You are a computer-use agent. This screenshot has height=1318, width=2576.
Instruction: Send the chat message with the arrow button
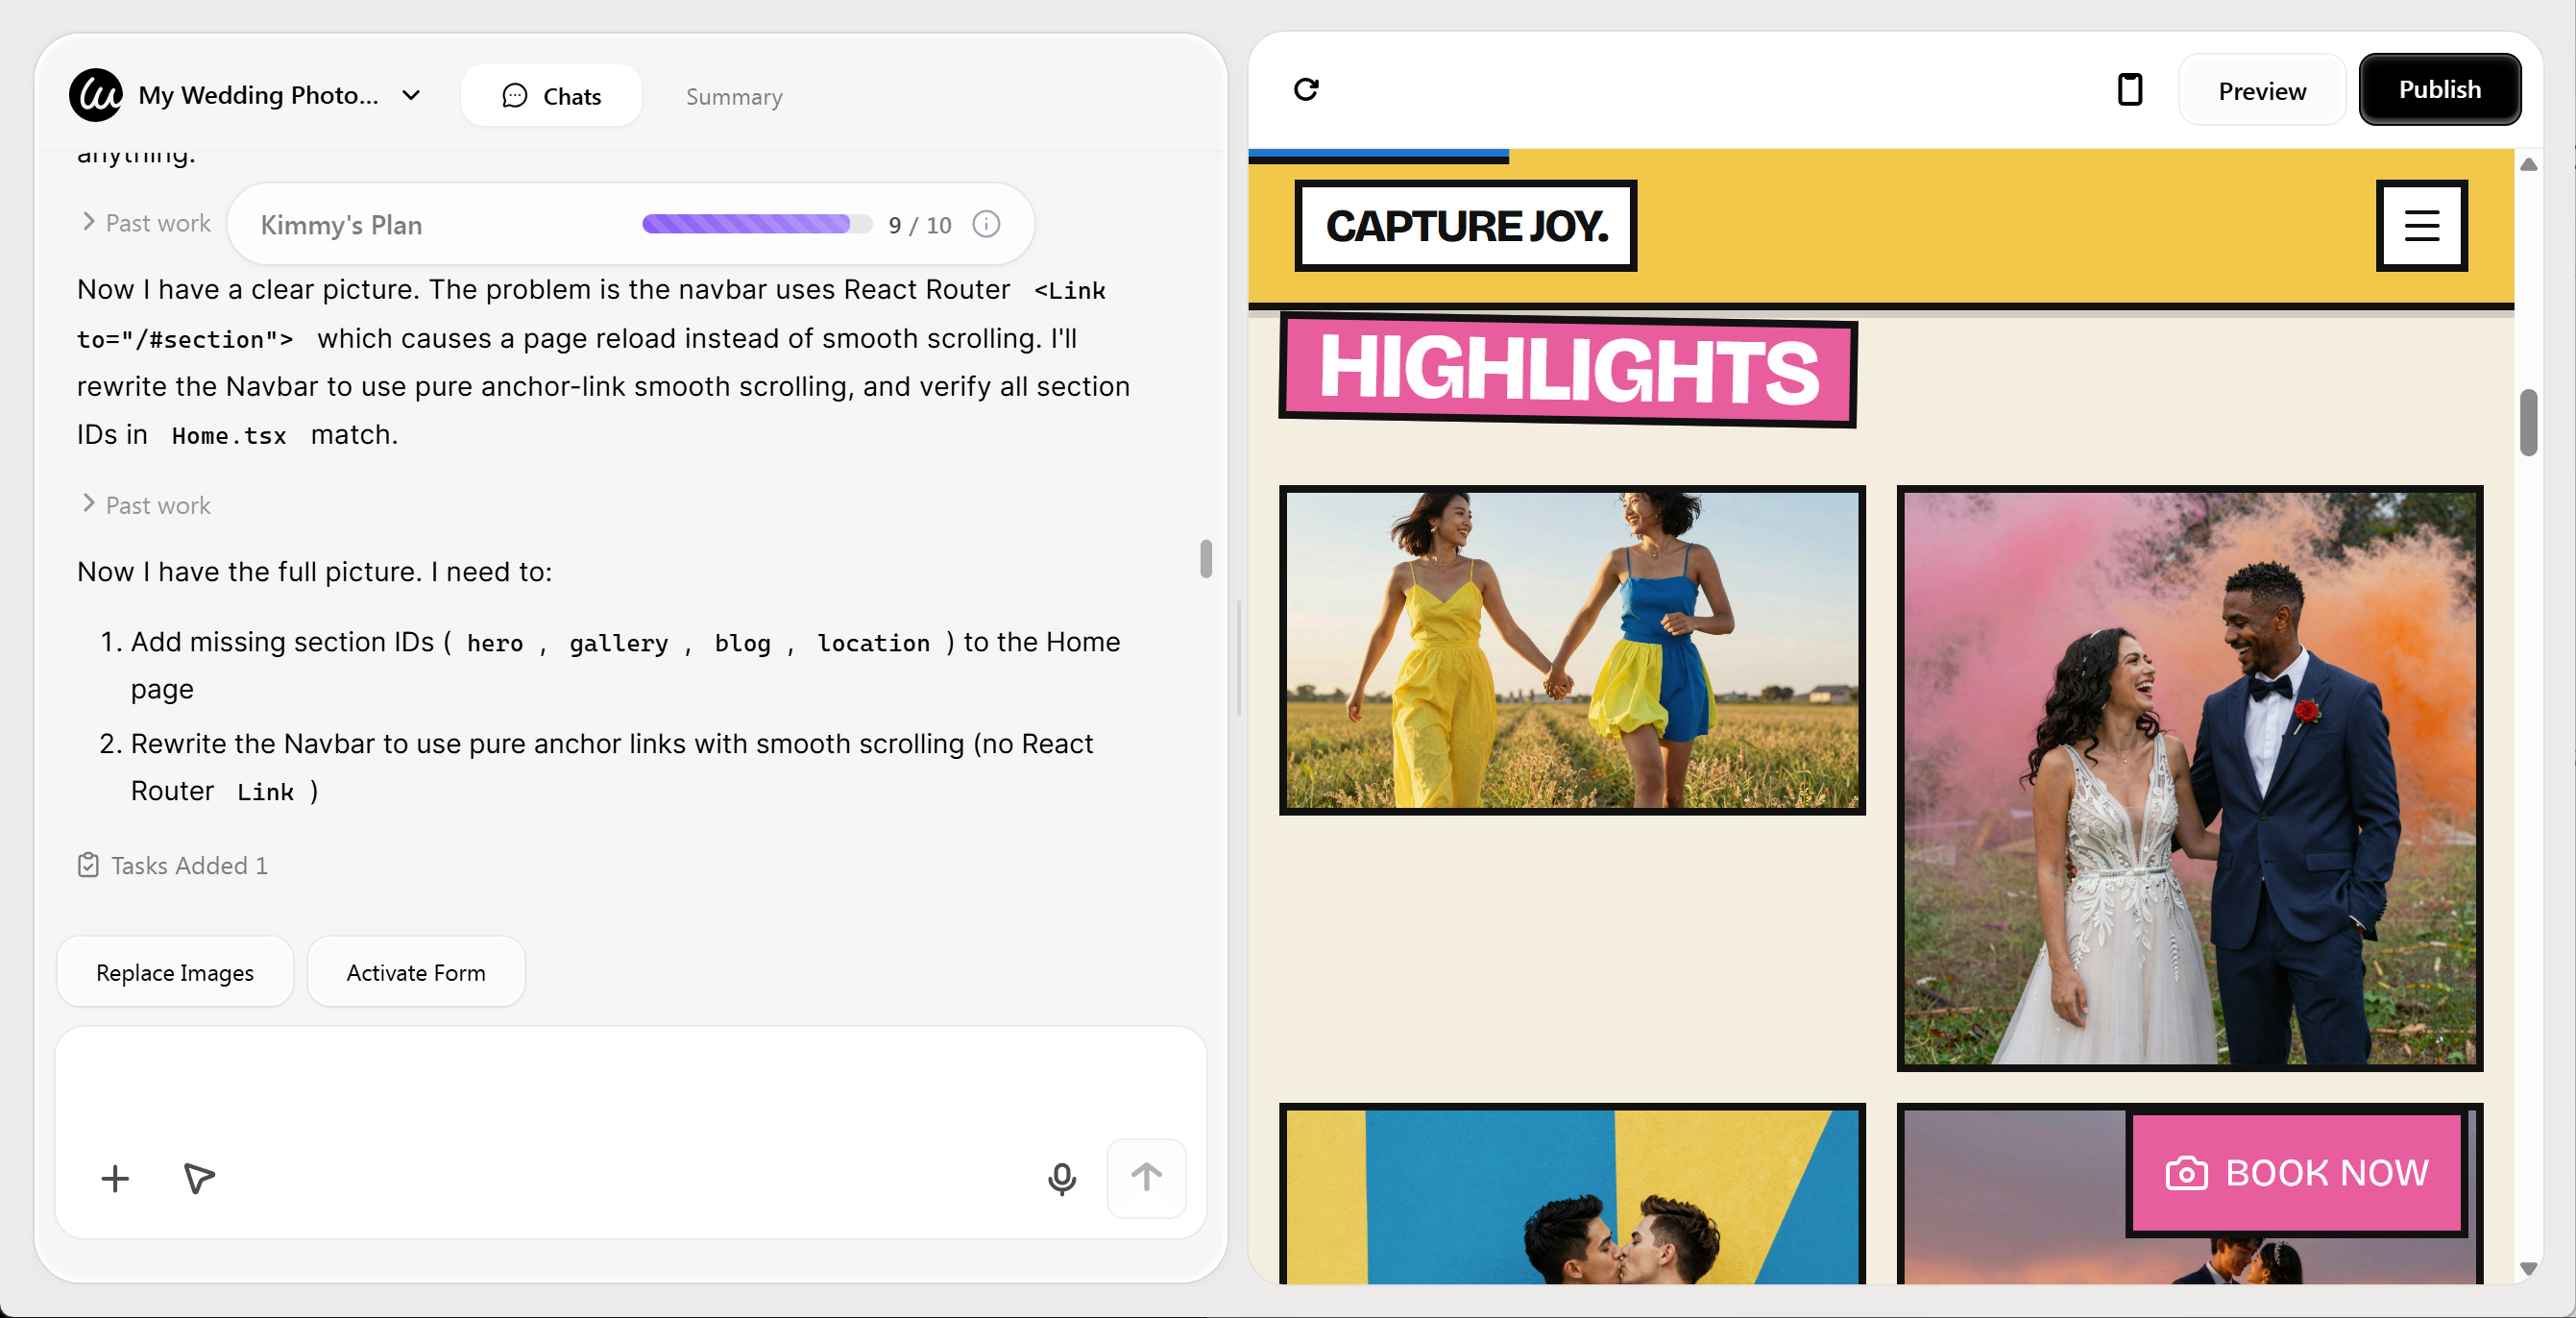[x=1146, y=1177]
